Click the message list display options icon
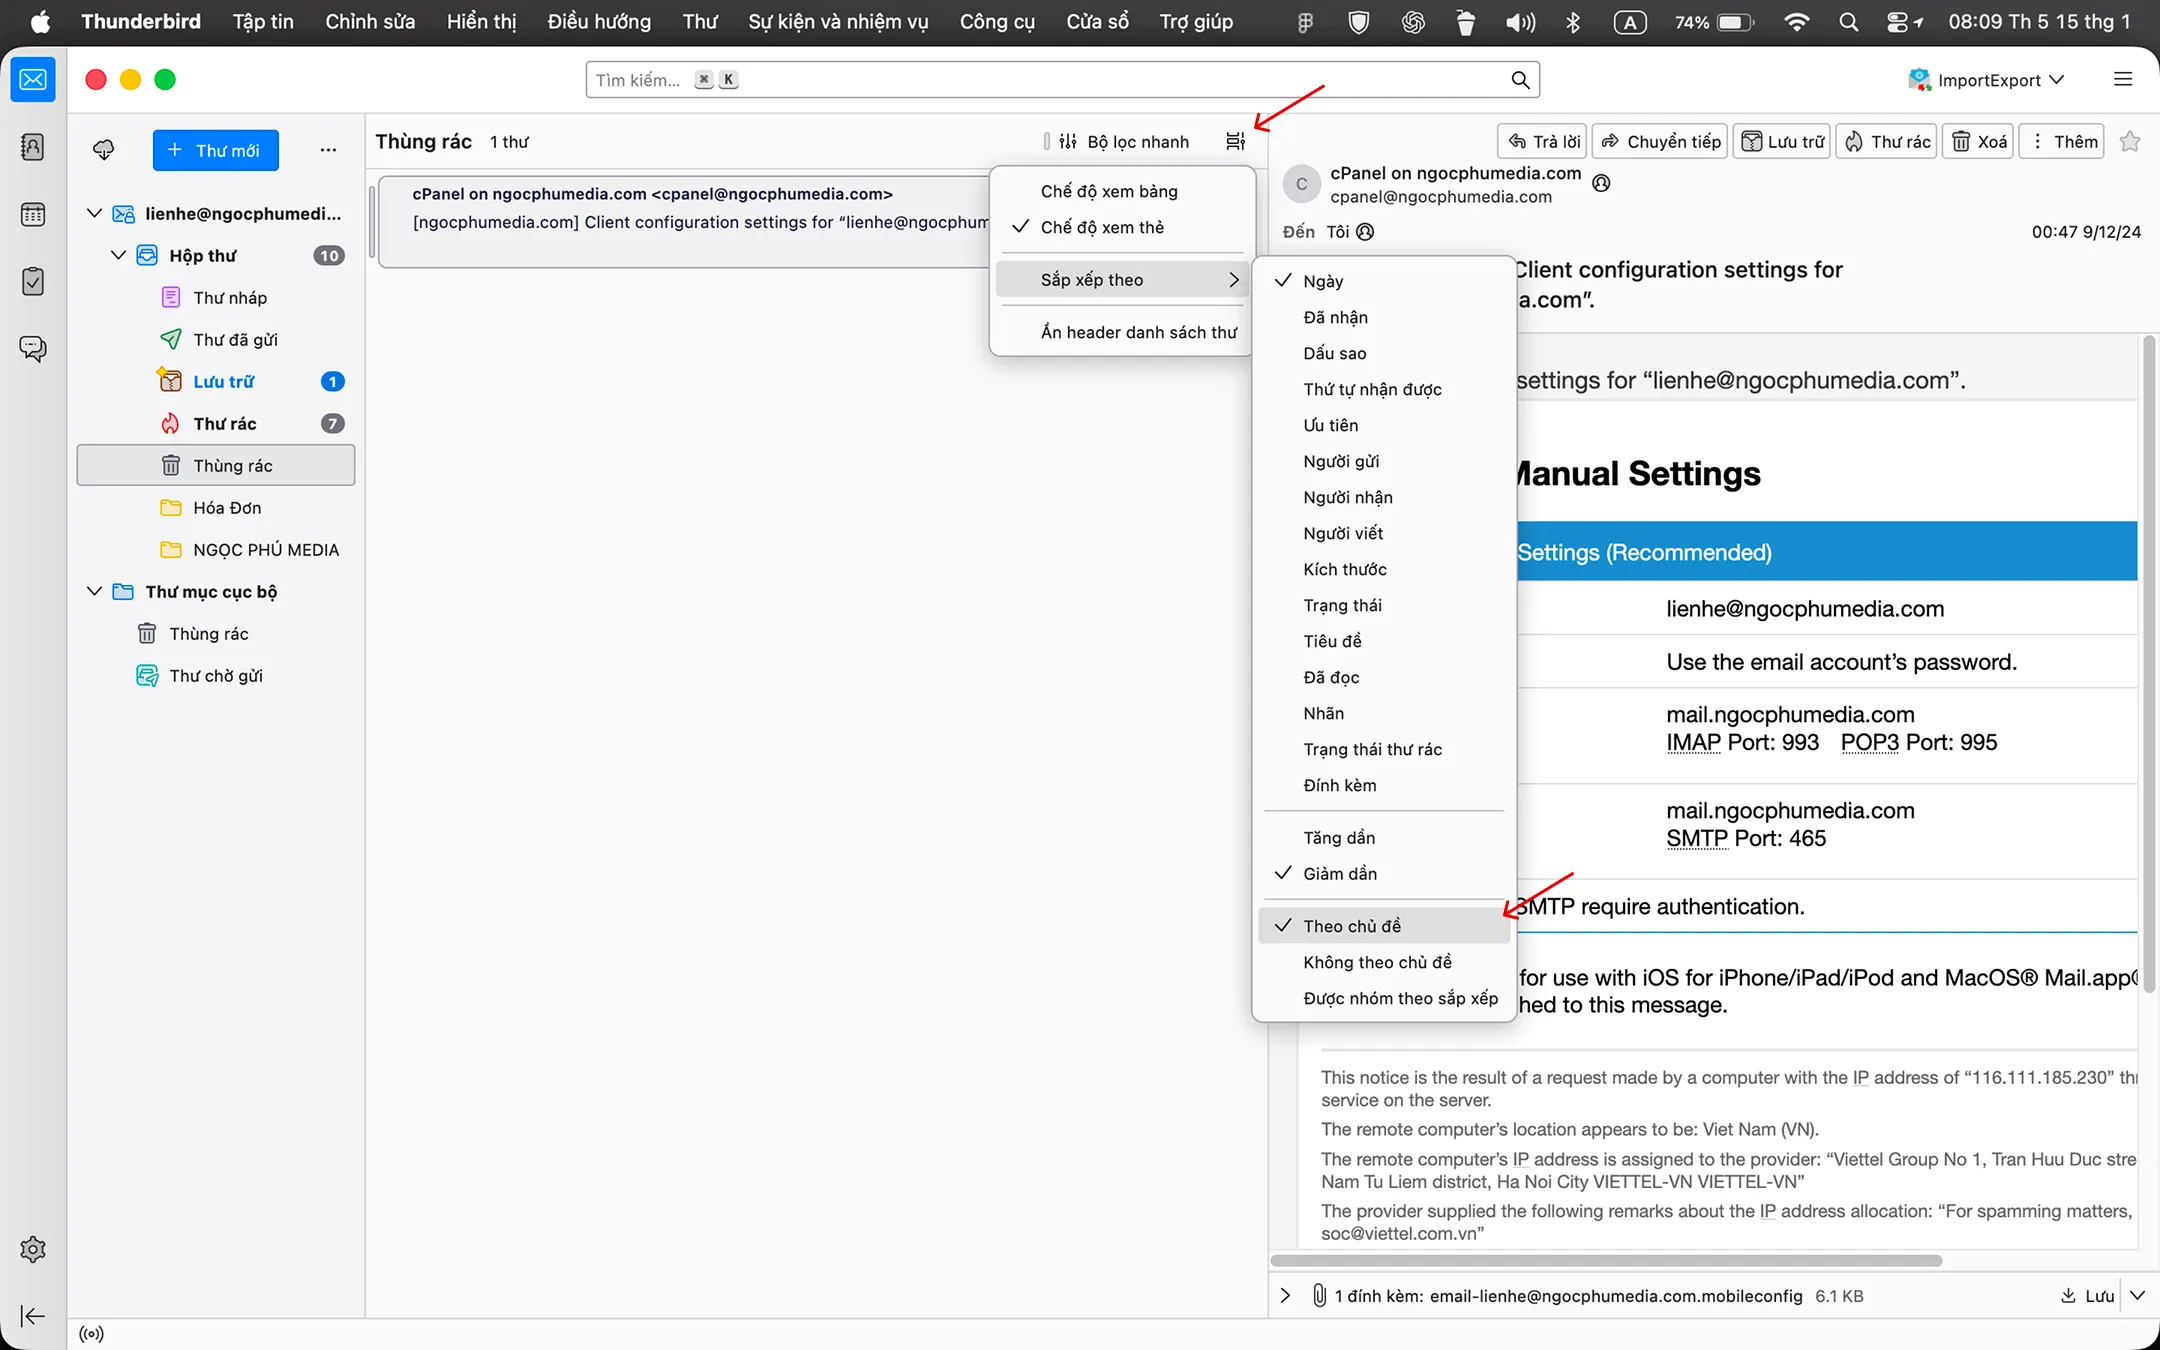The width and height of the screenshot is (2160, 1350). click(x=1236, y=142)
